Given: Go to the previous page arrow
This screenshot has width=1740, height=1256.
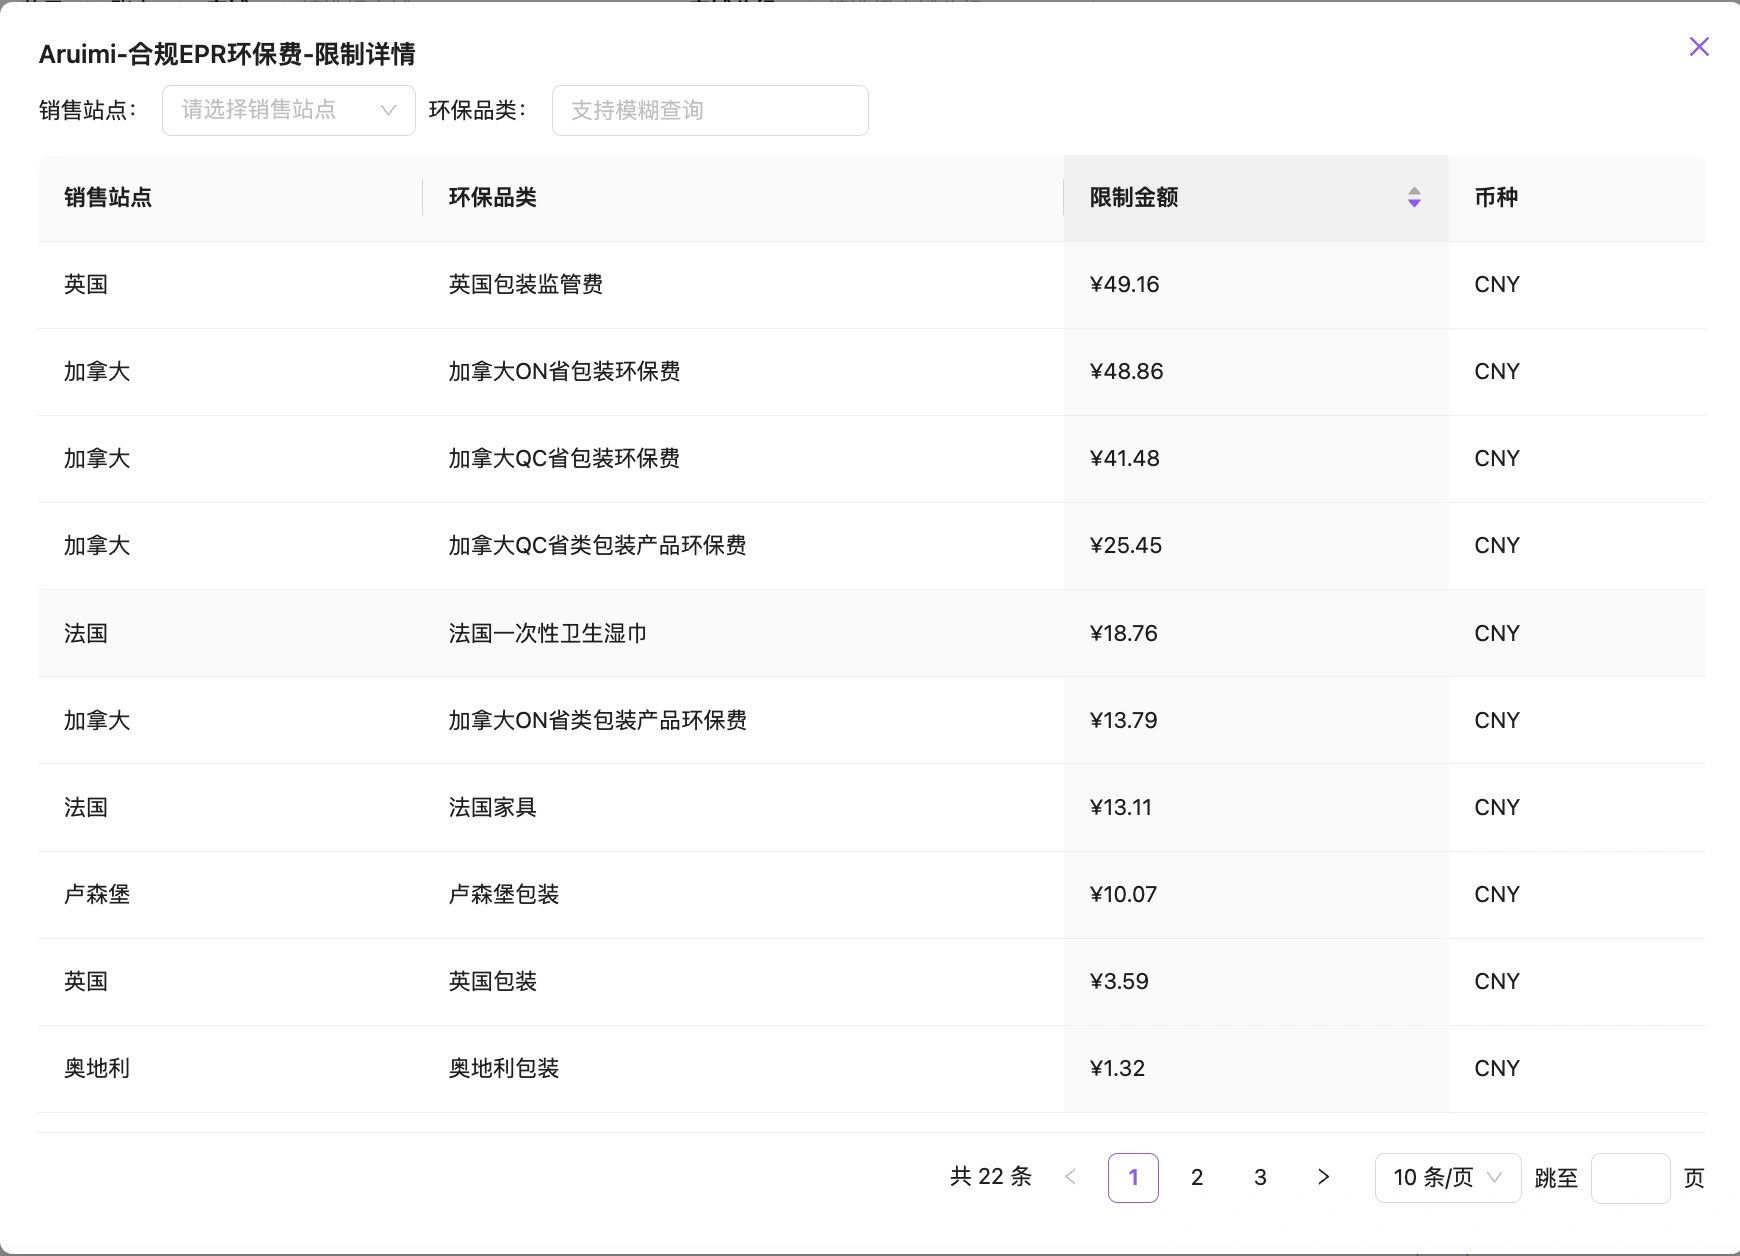Looking at the screenshot, I should 1070,1177.
